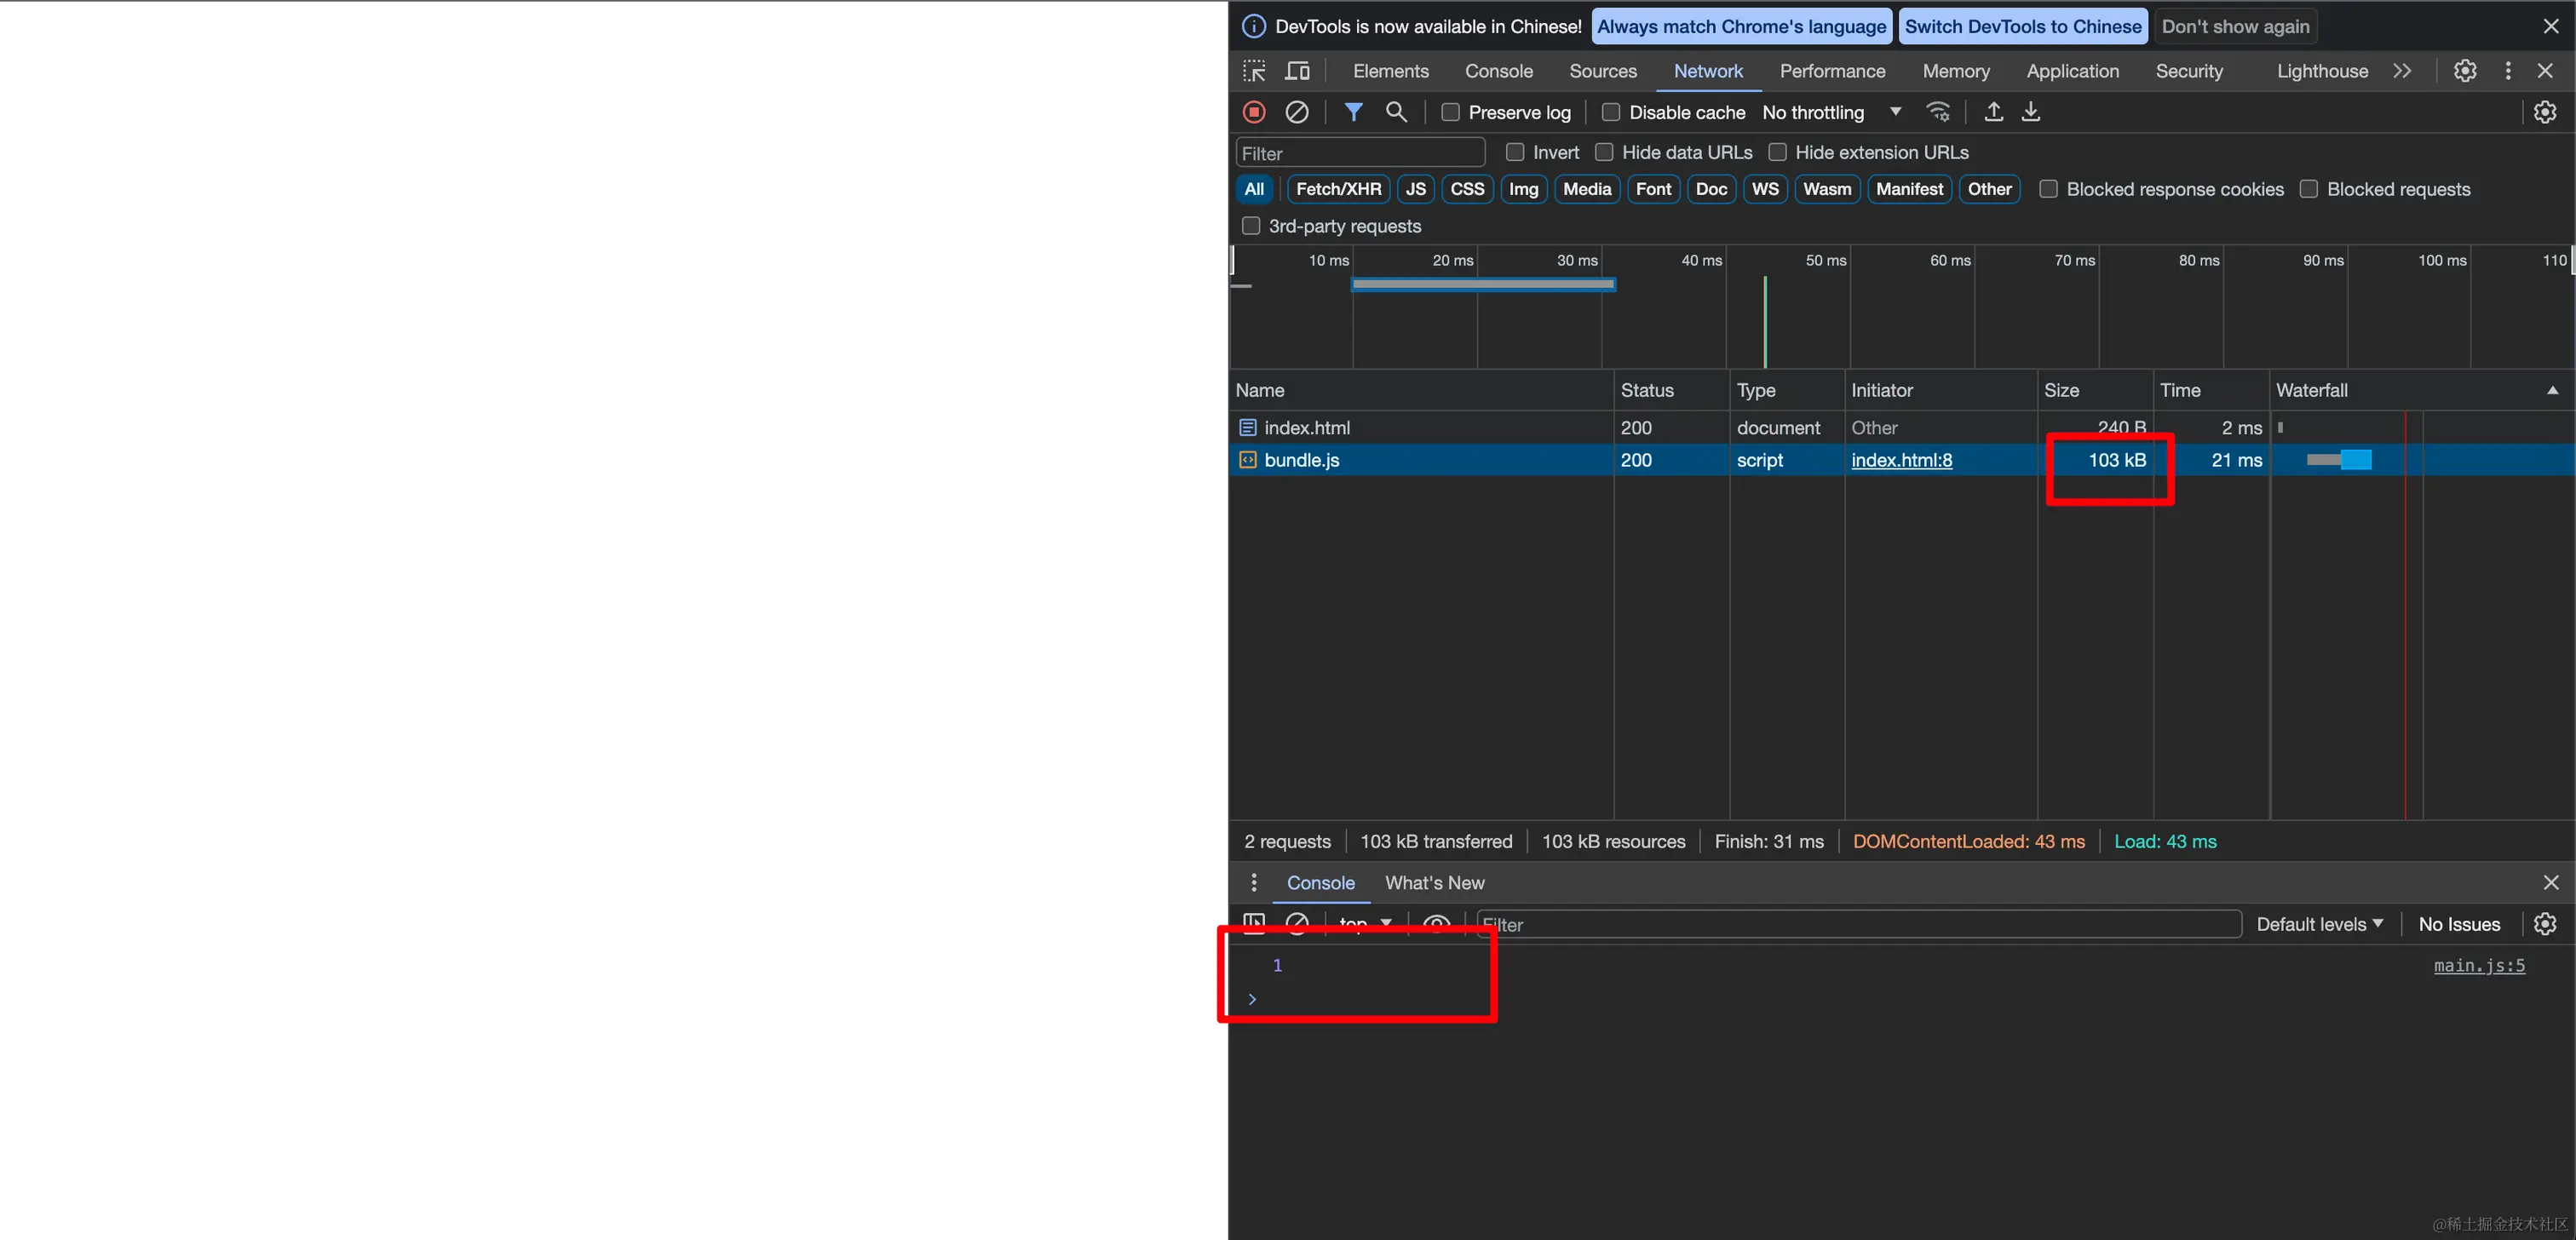This screenshot has width=2576, height=1240.
Task: Enable Preserve log checkbox
Action: [x=1451, y=113]
